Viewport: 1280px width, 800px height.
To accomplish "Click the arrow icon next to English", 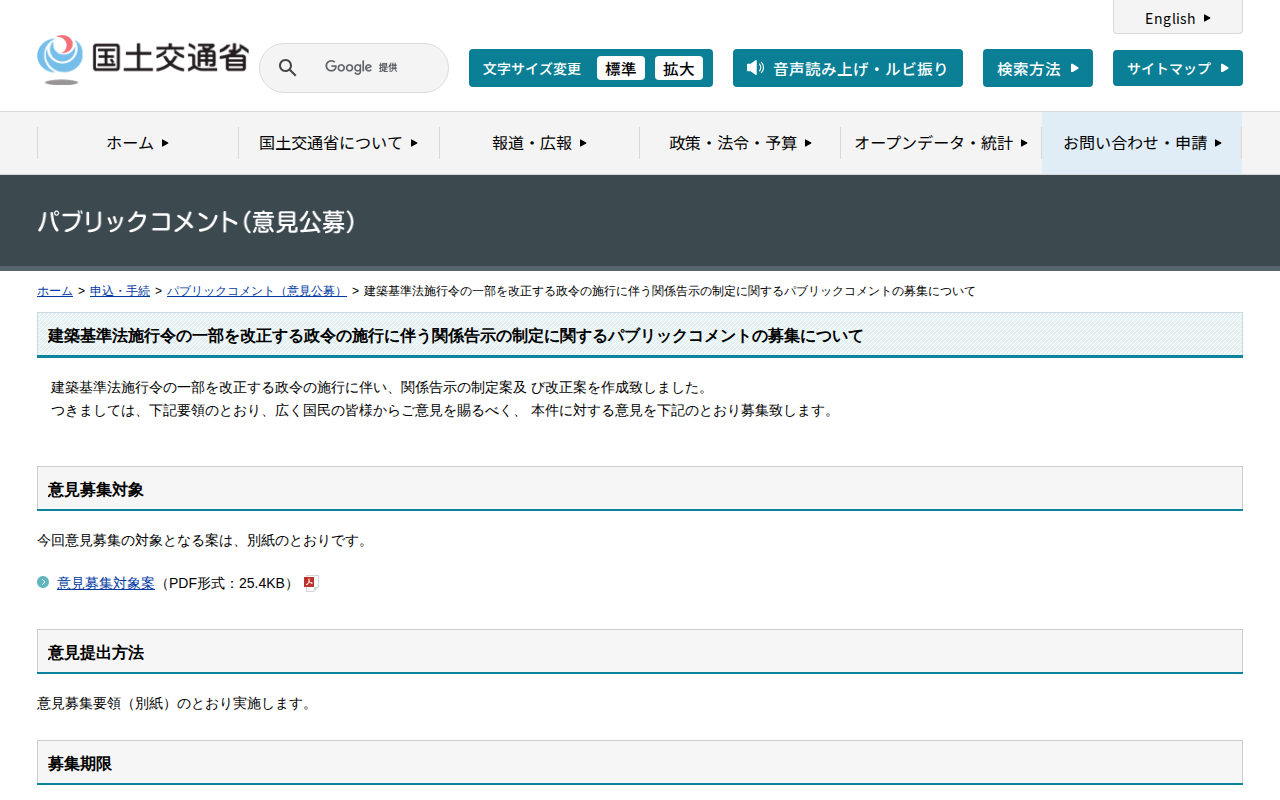I will [x=1207, y=18].
